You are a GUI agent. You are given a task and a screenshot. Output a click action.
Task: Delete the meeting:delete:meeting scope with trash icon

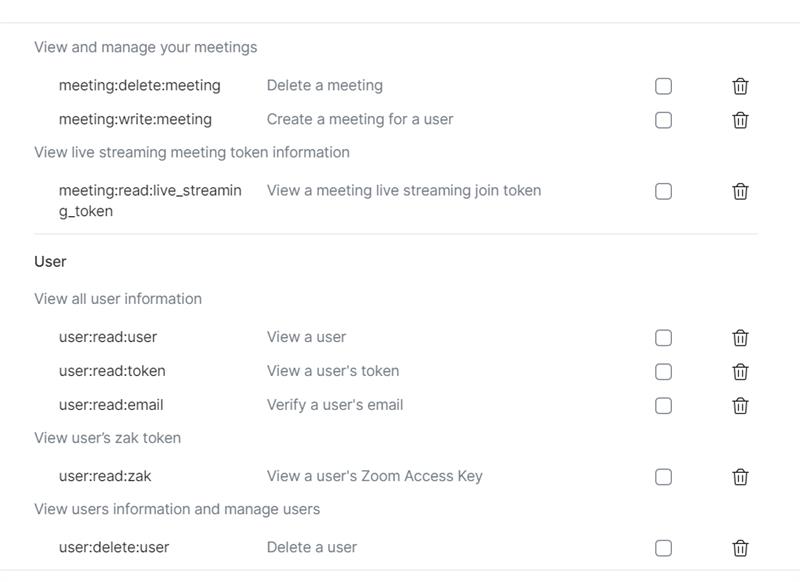point(740,86)
